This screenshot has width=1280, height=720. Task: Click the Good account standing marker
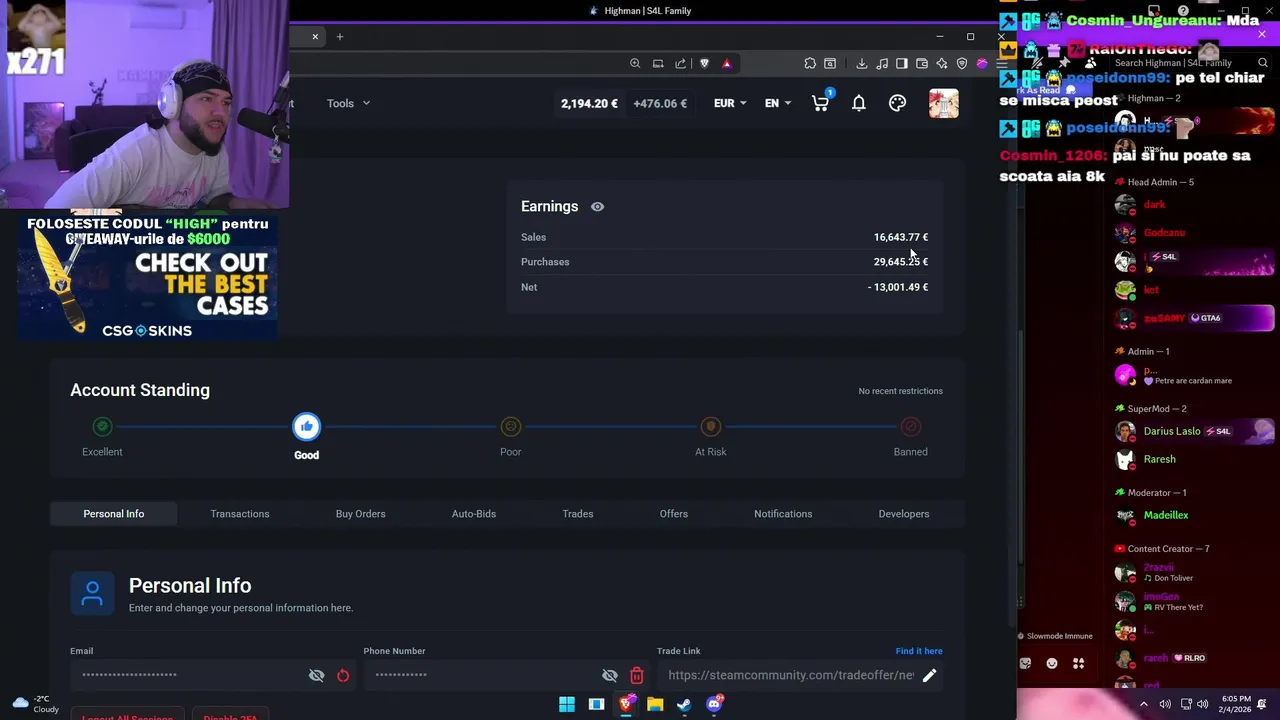[306, 427]
